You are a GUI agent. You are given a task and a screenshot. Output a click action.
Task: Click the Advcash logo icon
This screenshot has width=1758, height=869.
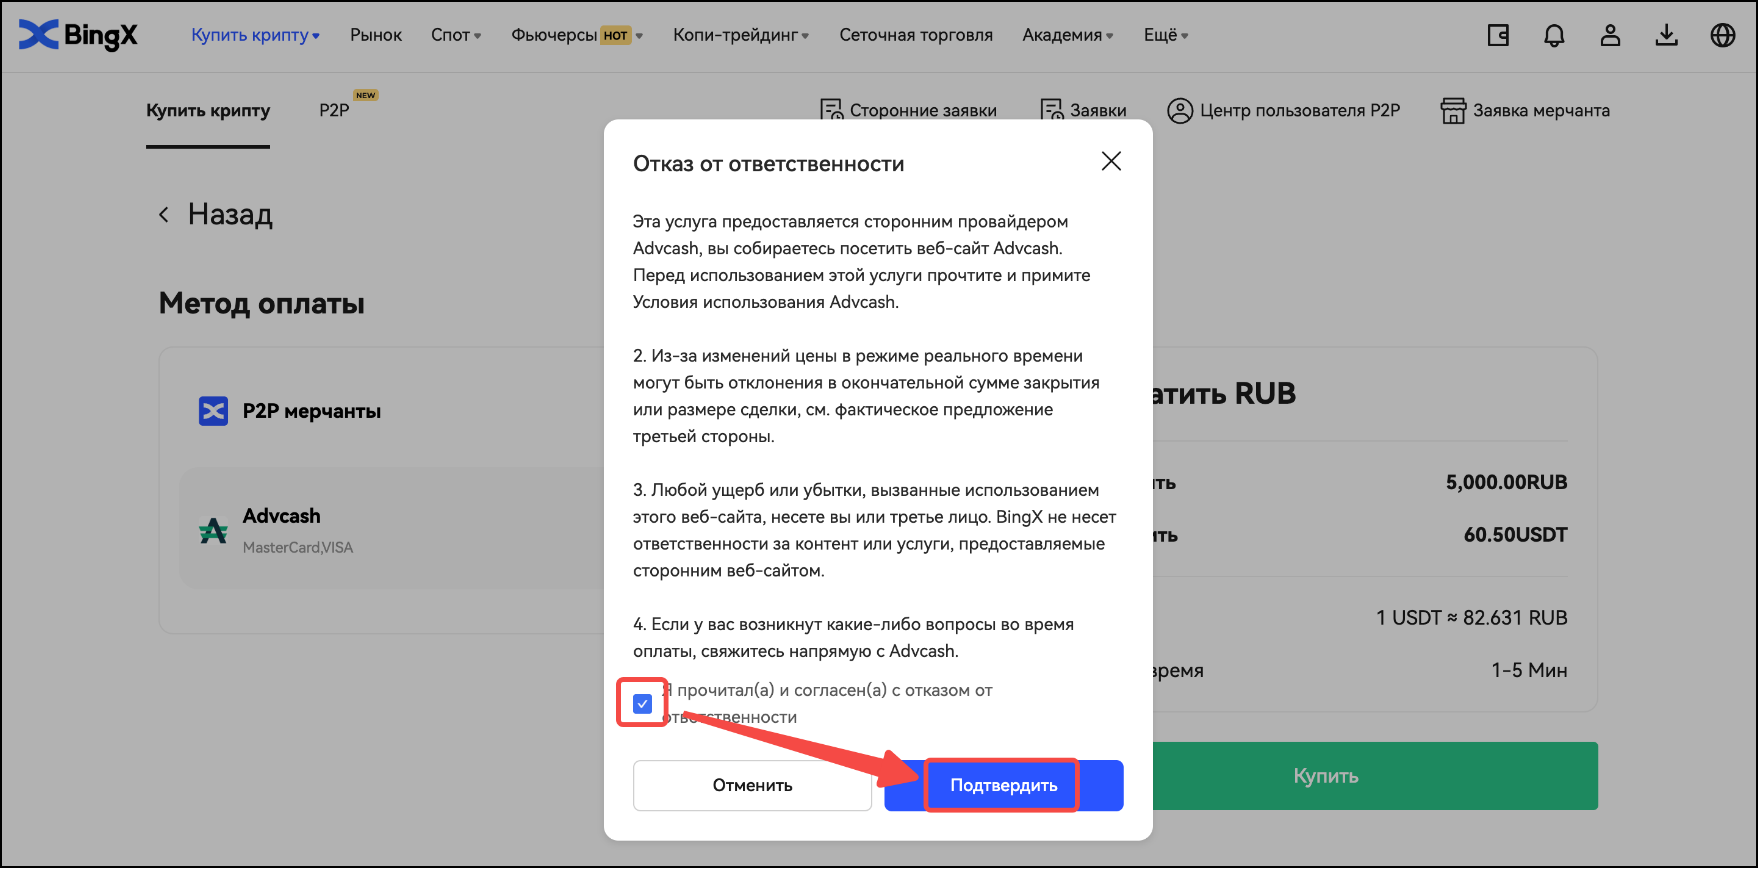(x=213, y=530)
